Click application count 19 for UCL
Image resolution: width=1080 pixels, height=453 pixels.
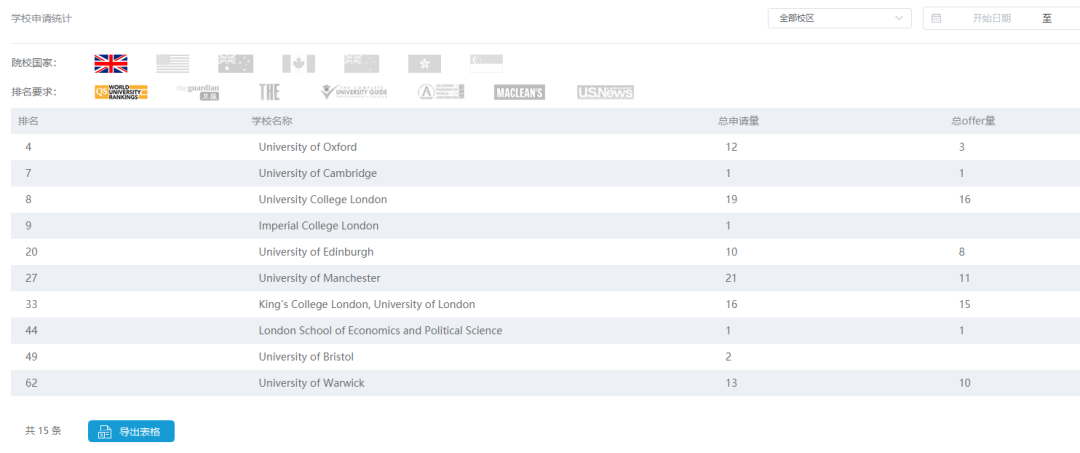coord(731,200)
